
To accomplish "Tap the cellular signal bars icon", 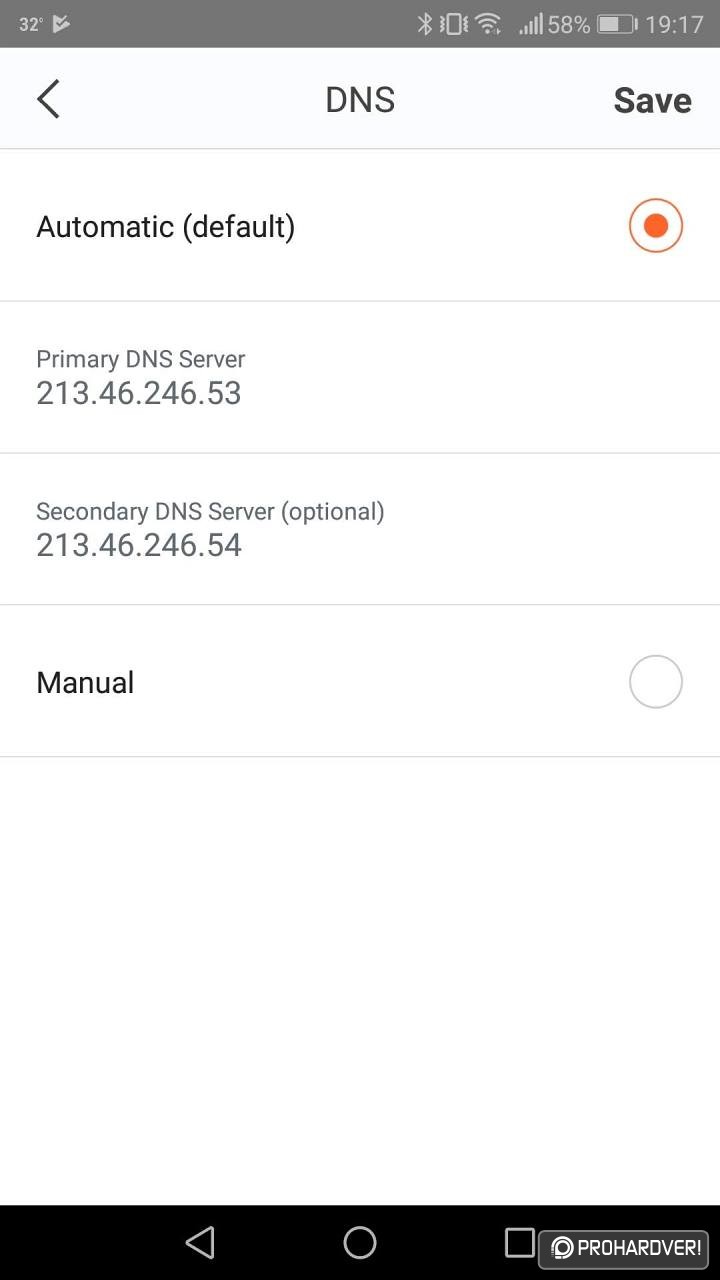I will click(x=530, y=24).
